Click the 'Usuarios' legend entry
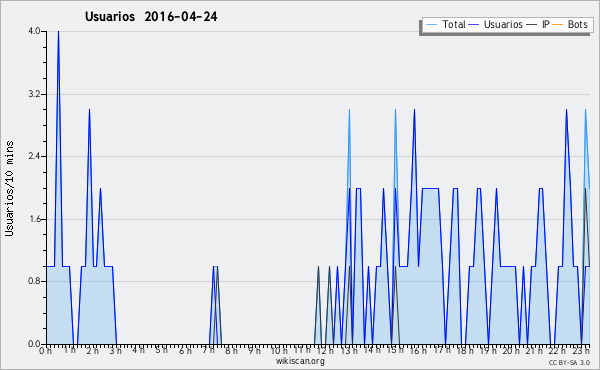This screenshot has height=370, width=600. tap(495, 24)
